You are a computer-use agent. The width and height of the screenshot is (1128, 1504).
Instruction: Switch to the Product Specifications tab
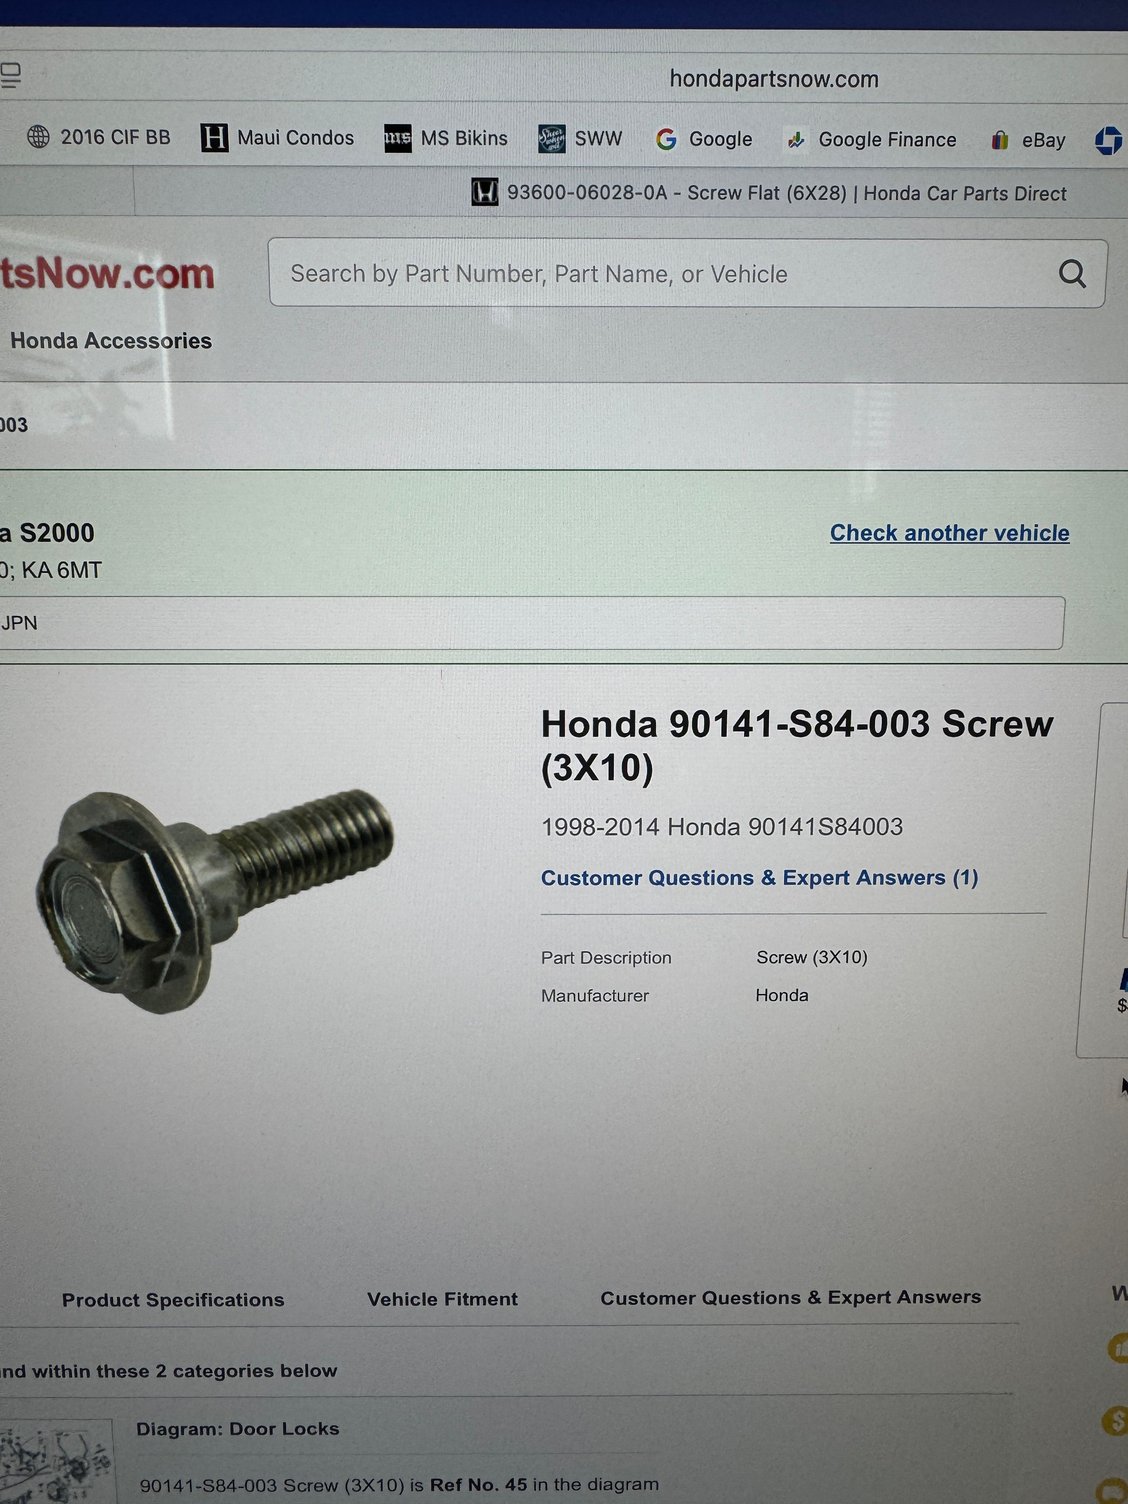pos(173,1300)
